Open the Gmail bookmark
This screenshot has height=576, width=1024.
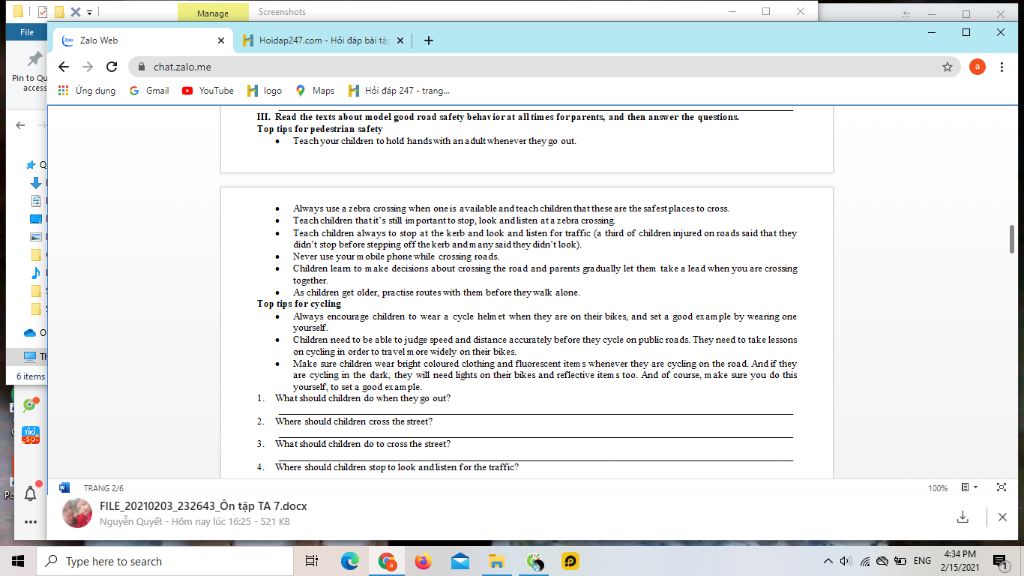(150, 91)
